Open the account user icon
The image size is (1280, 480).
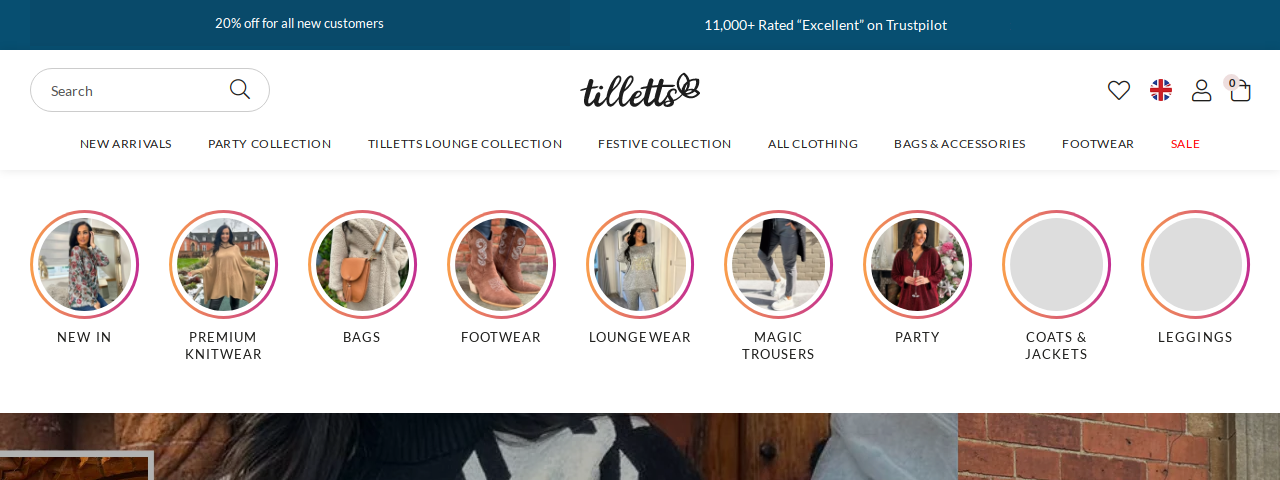[x=1201, y=90]
